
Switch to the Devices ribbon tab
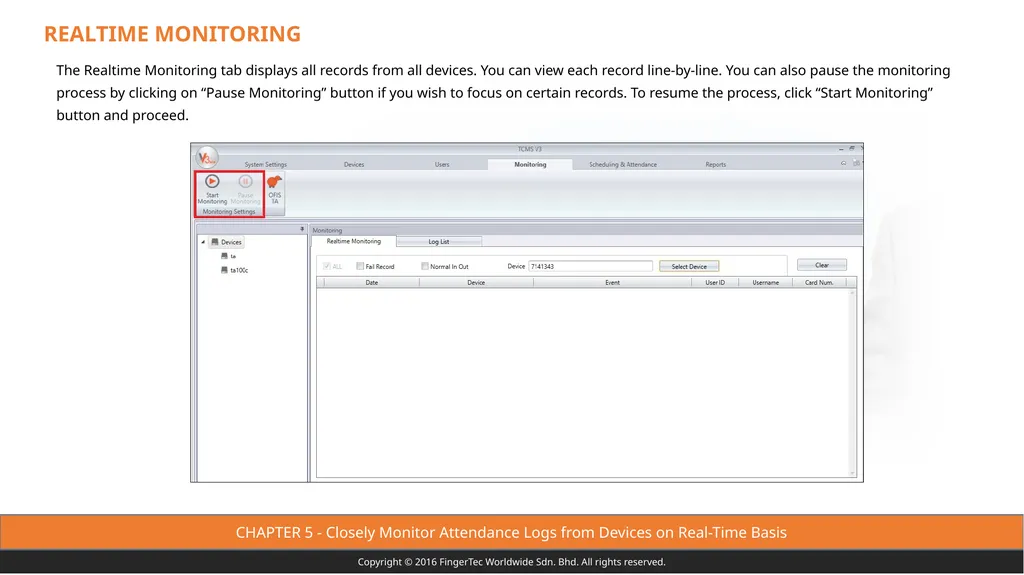[x=354, y=165]
